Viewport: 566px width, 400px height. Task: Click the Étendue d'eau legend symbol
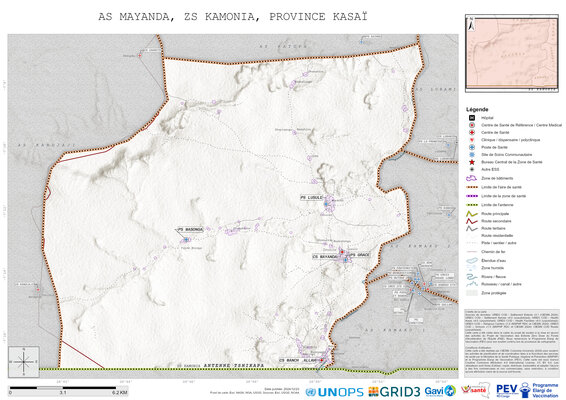click(471, 260)
